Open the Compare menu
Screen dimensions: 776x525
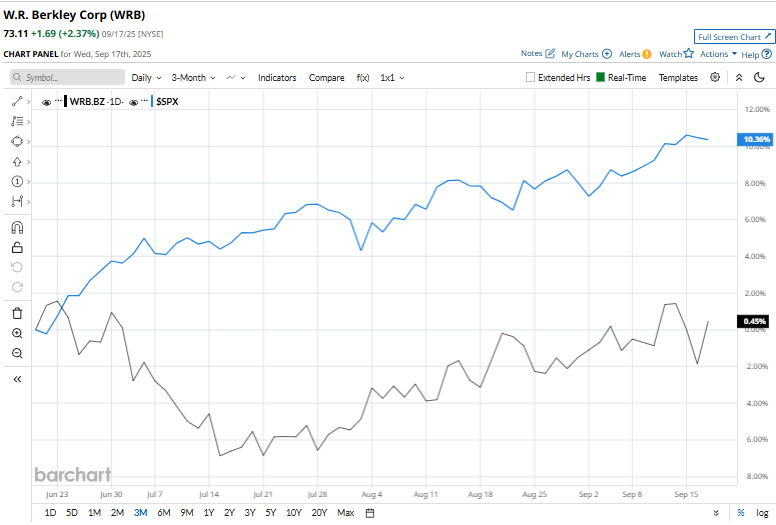tap(326, 78)
